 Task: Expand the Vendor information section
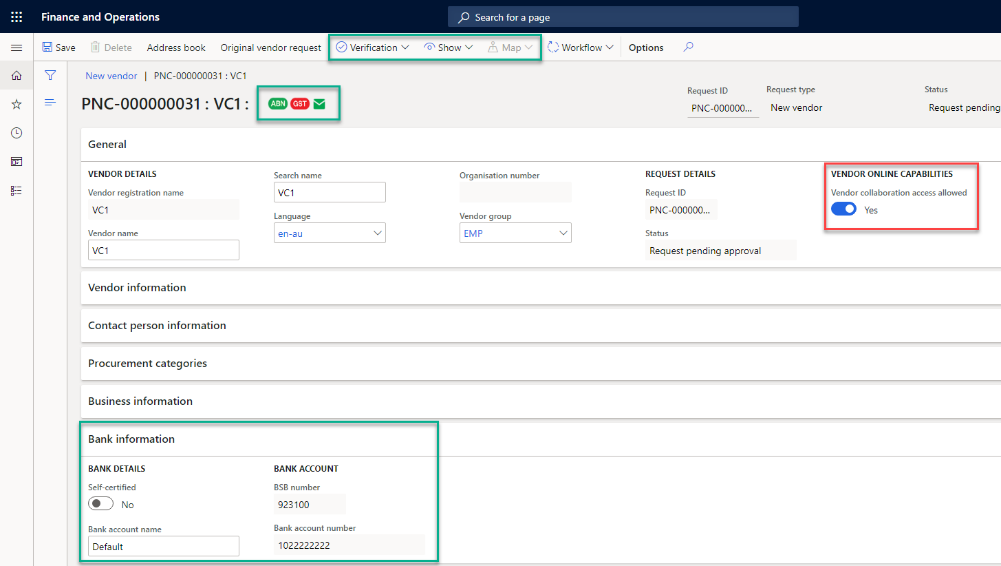click(540, 287)
